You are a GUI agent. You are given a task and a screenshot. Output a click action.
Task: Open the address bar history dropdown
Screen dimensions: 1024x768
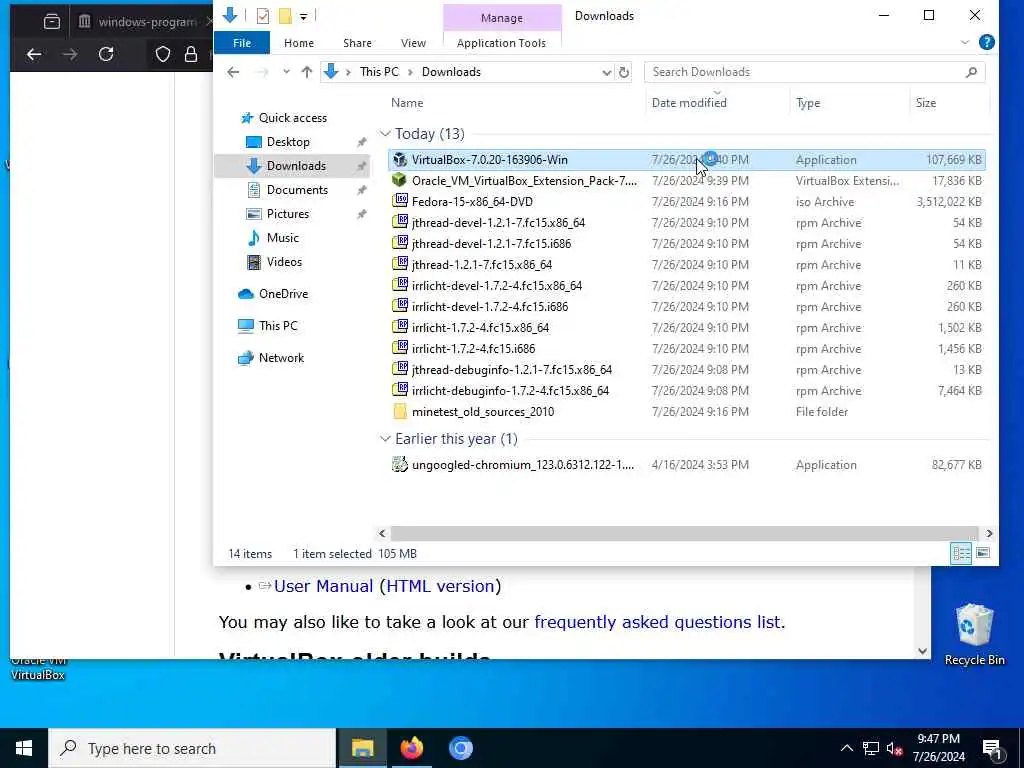pyautogui.click(x=607, y=72)
